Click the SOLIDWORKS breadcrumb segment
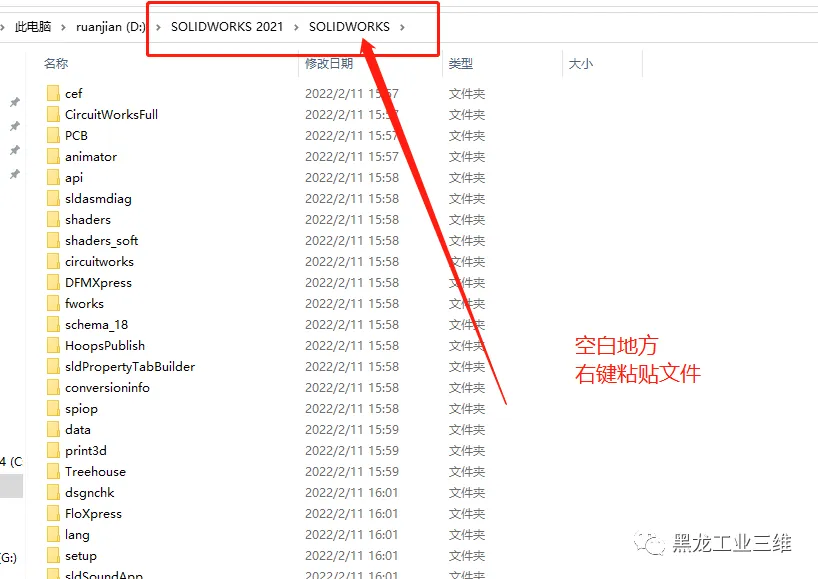Viewport: 818px width, 579px height. click(349, 27)
